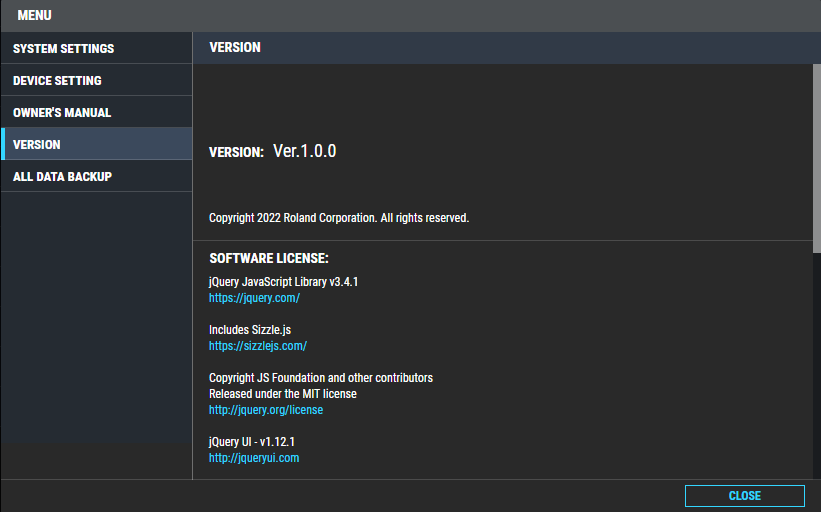The height and width of the screenshot is (512, 821).
Task: Open the All Data Backup section
Action: [x=96, y=176]
